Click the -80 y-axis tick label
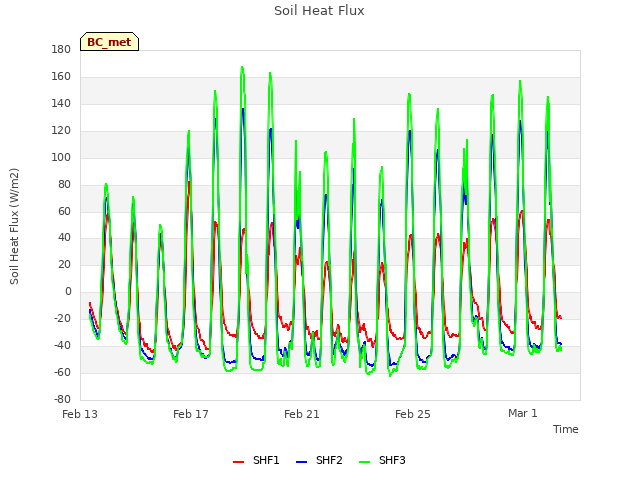This screenshot has width=640, height=480. (x=62, y=399)
